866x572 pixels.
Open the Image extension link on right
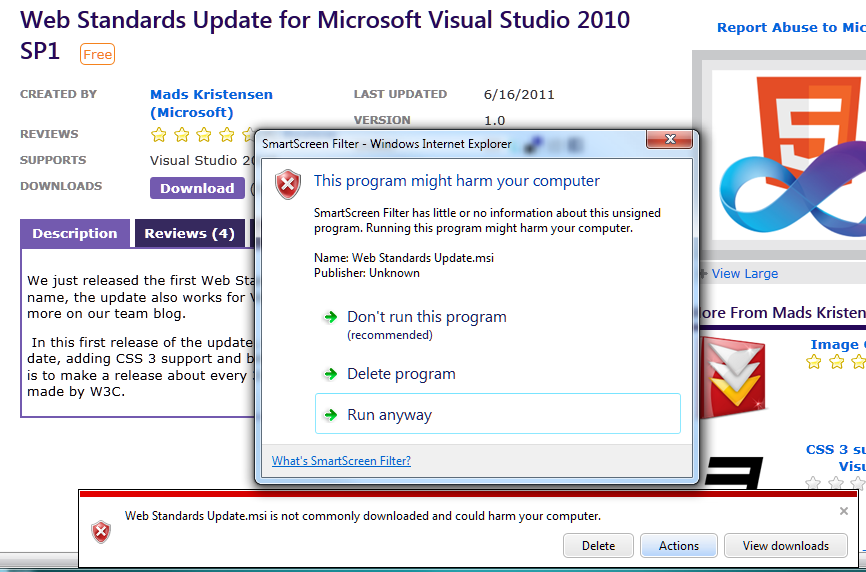tap(838, 345)
